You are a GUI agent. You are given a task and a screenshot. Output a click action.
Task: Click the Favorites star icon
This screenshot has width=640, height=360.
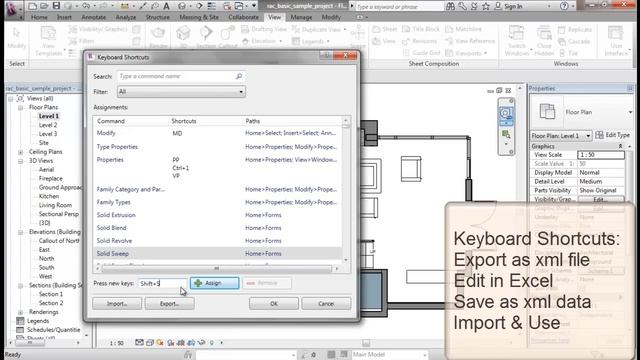[x=486, y=6]
